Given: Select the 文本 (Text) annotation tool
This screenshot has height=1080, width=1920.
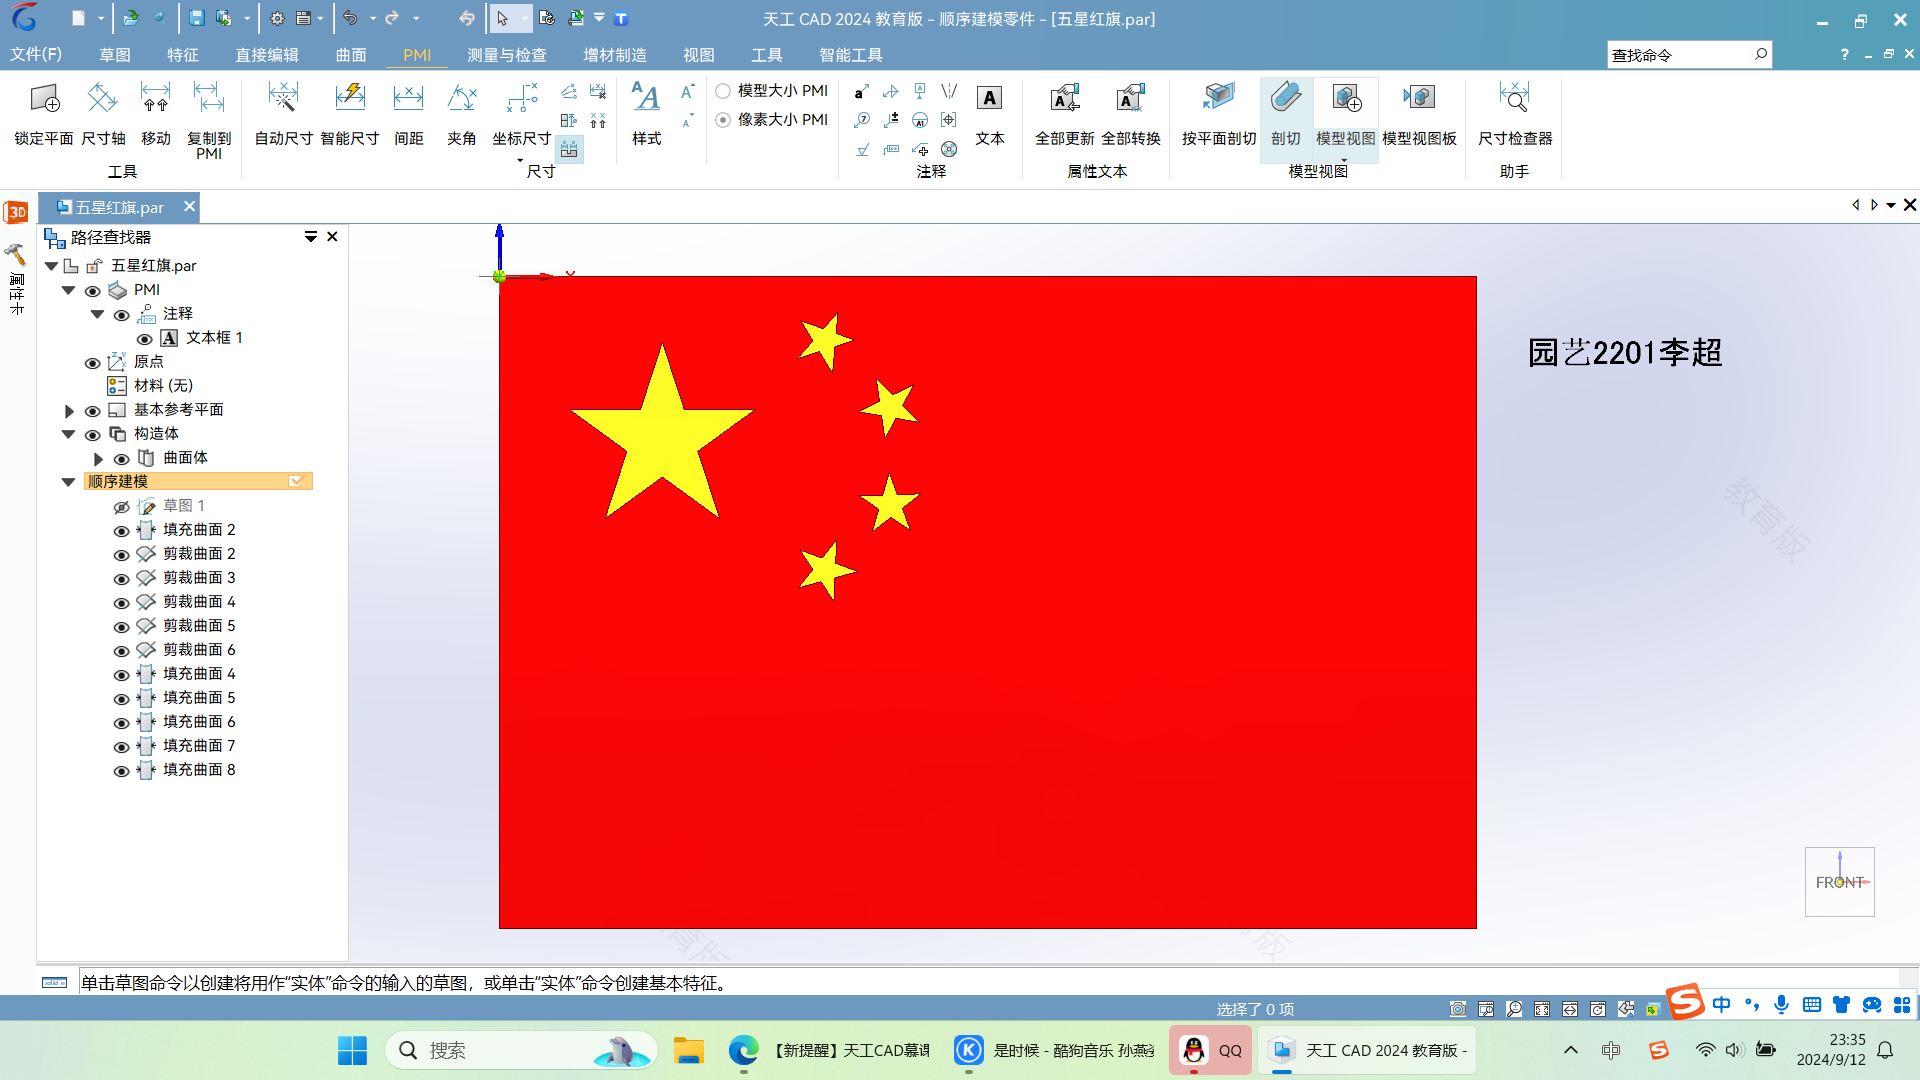Looking at the screenshot, I should click(x=990, y=114).
